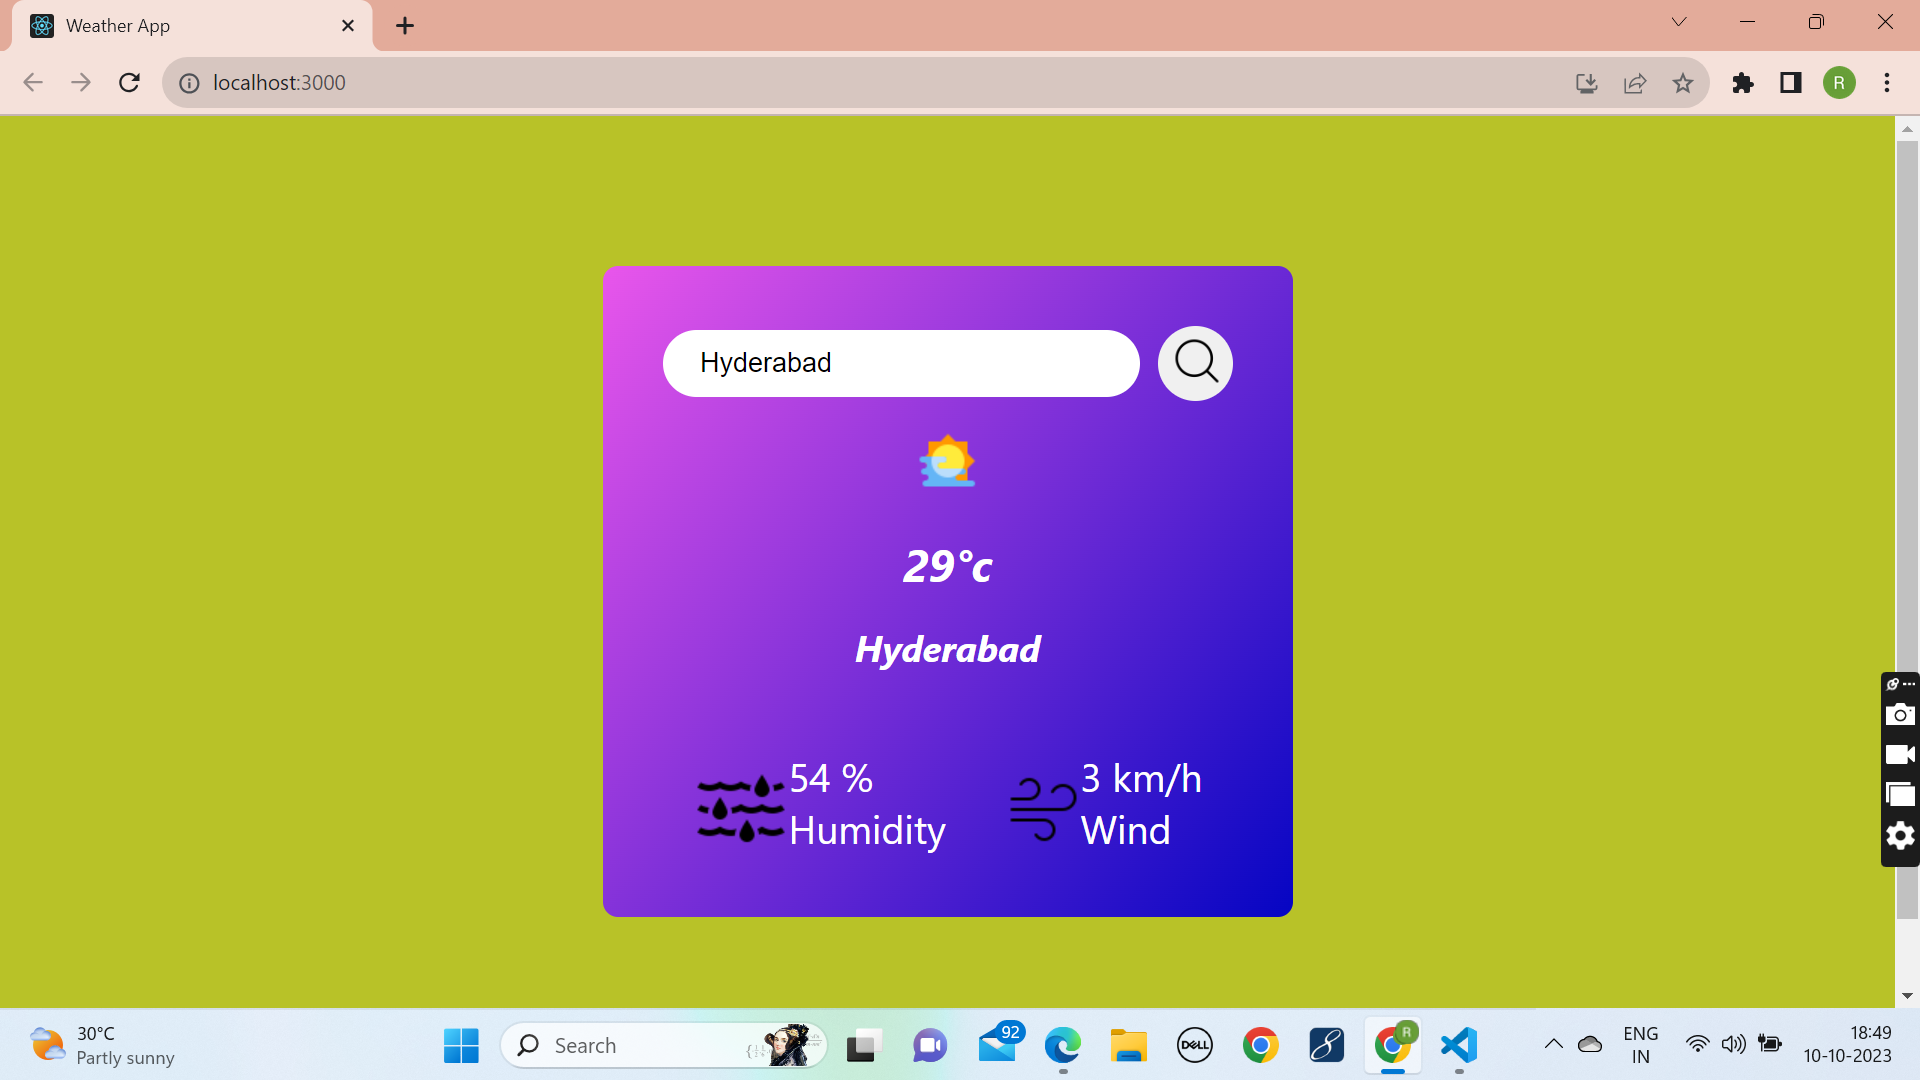Click inside the city search field
Image resolution: width=1920 pixels, height=1080 pixels.
(900, 363)
